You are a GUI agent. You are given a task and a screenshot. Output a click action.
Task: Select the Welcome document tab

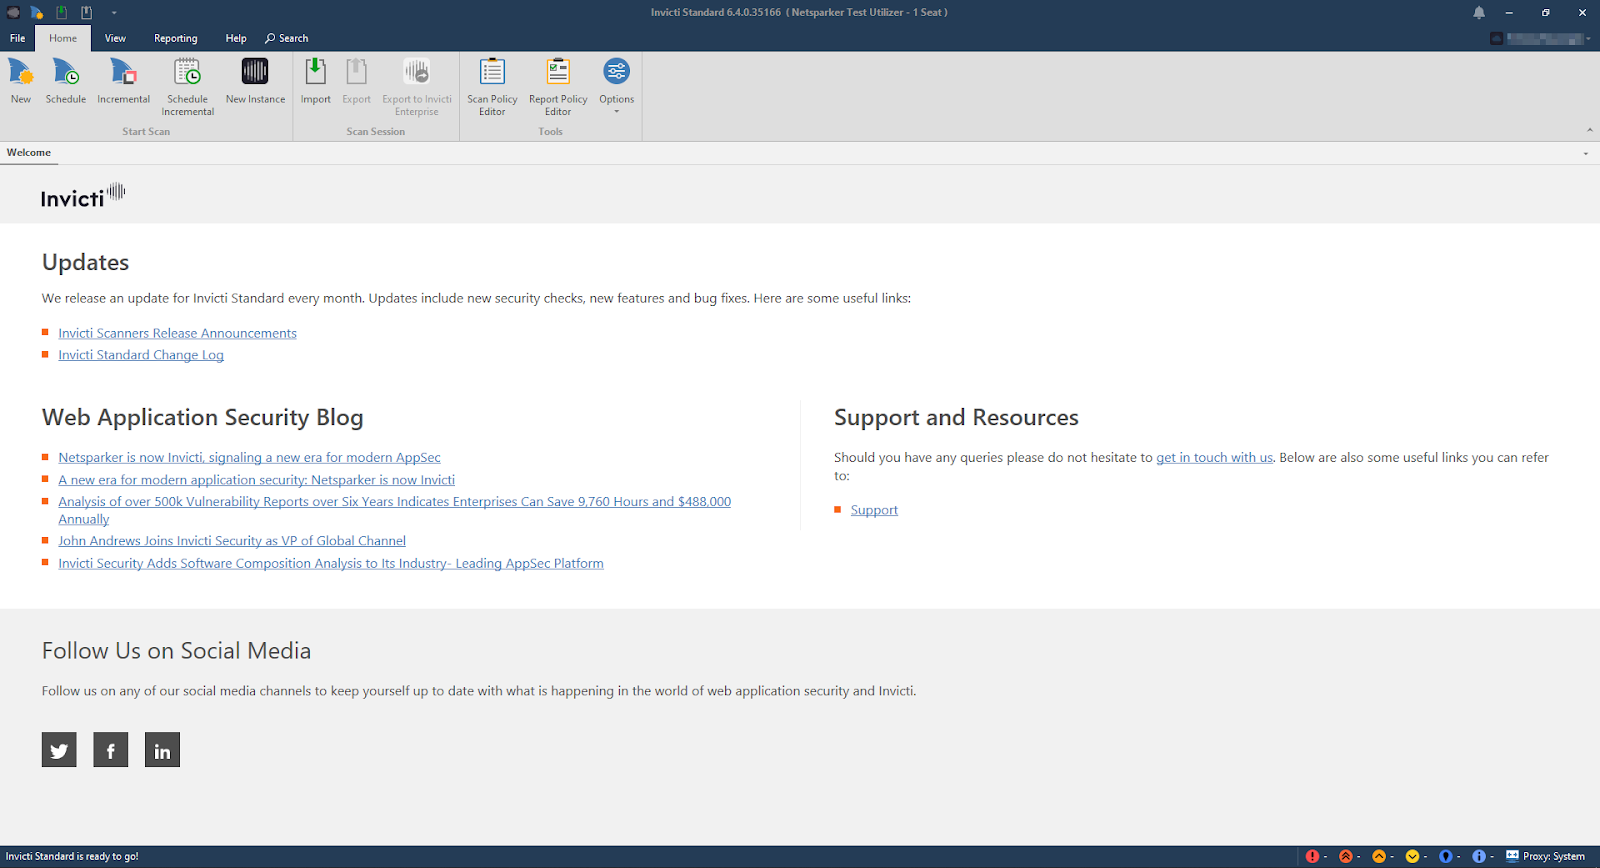pos(29,153)
